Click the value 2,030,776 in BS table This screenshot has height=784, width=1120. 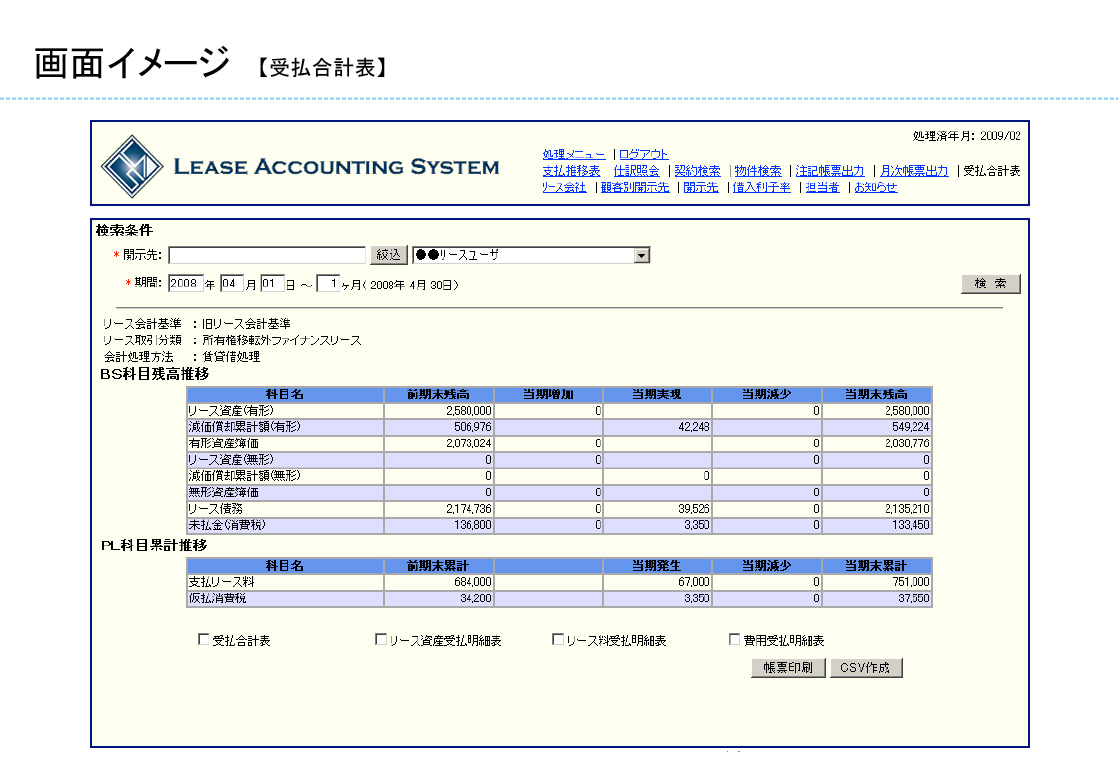tap(907, 443)
